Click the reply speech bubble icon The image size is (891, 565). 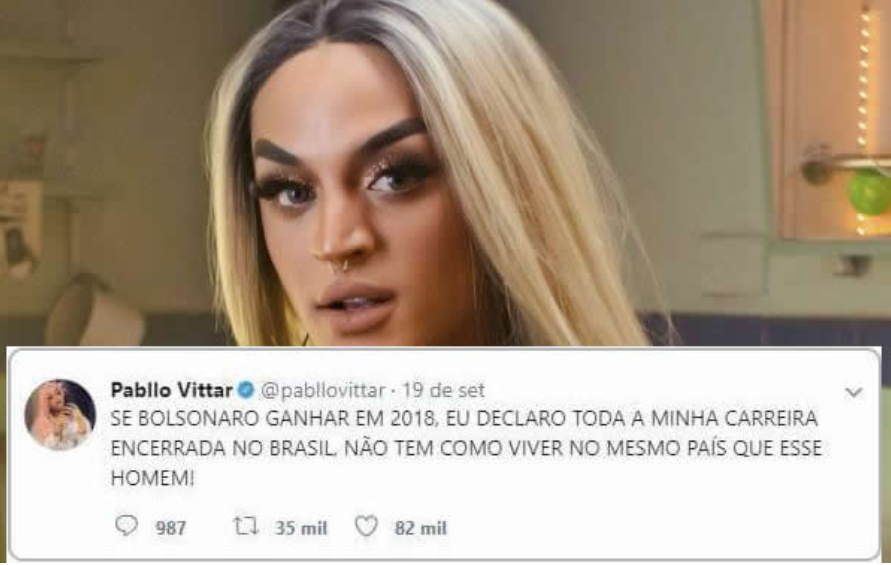tap(126, 526)
